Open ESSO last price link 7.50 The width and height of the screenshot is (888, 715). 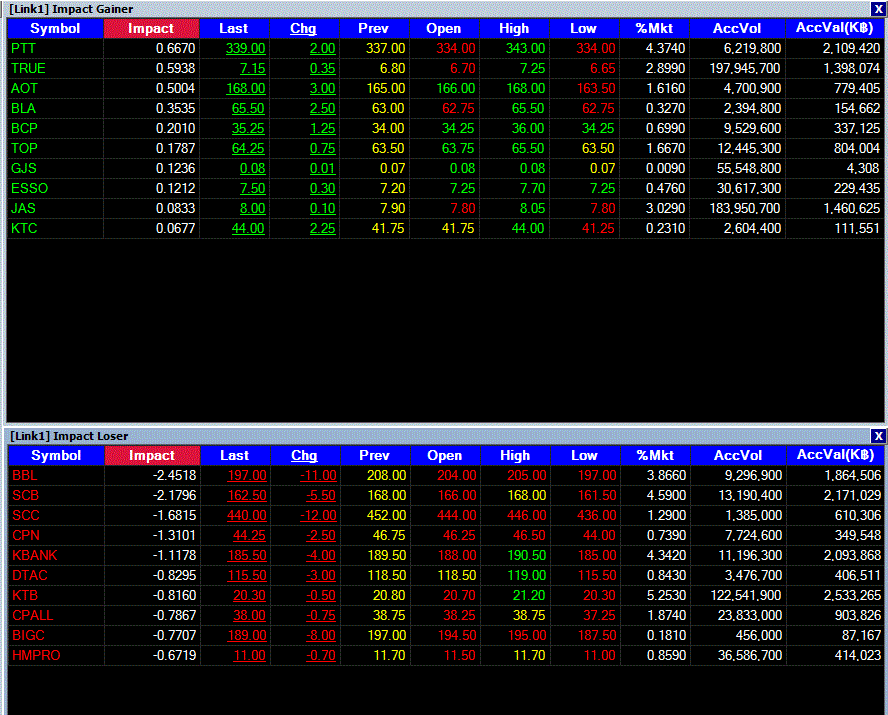point(253,189)
